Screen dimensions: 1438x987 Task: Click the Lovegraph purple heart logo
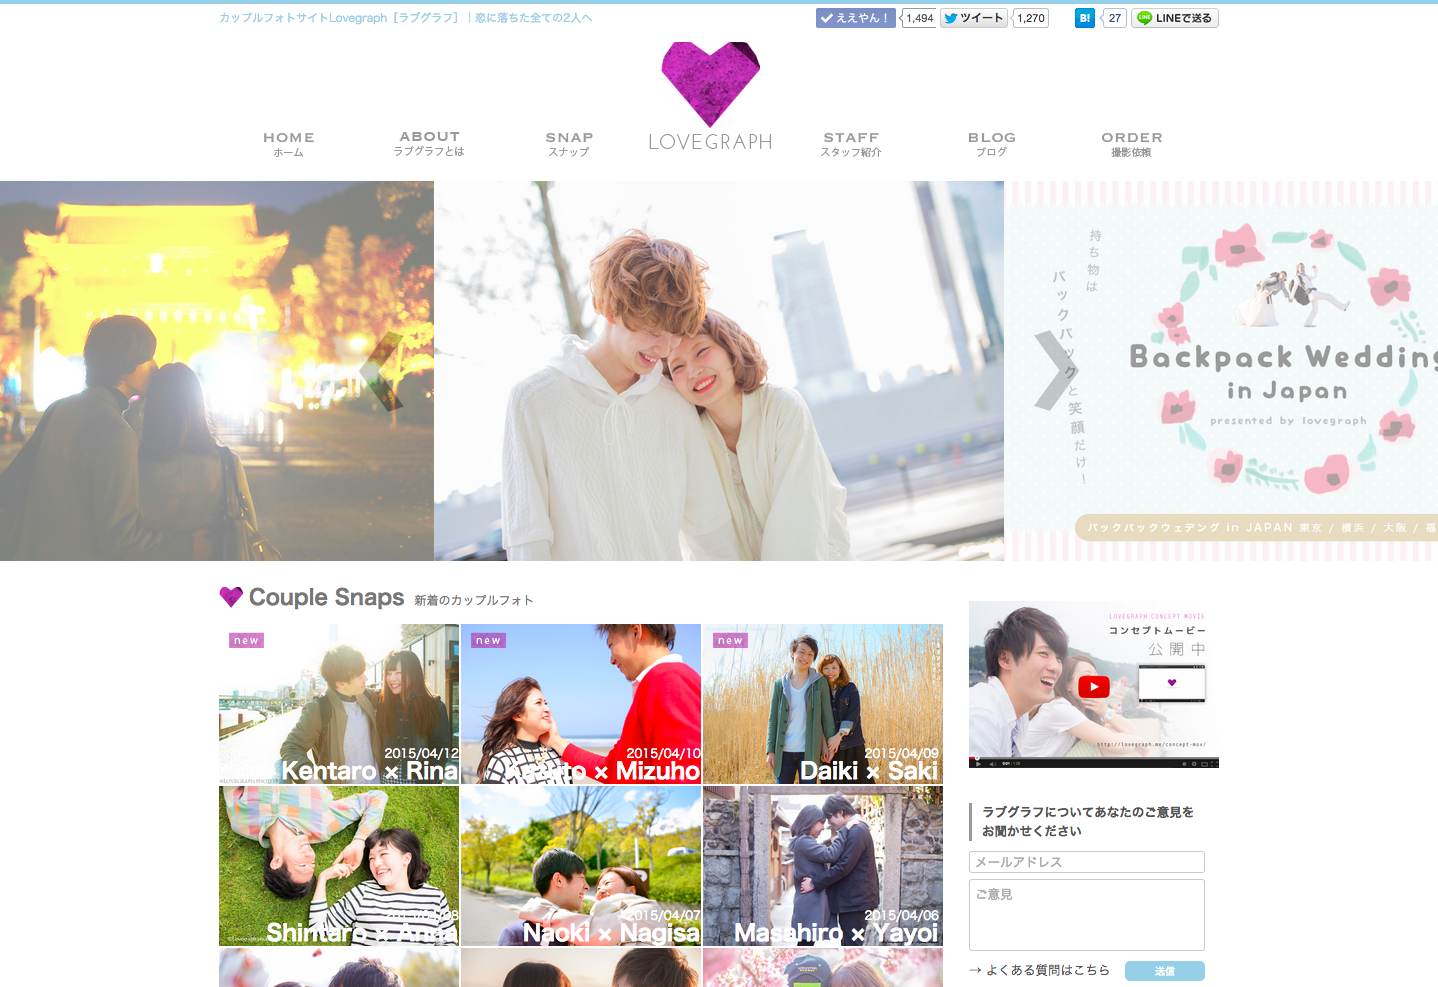coord(709,85)
